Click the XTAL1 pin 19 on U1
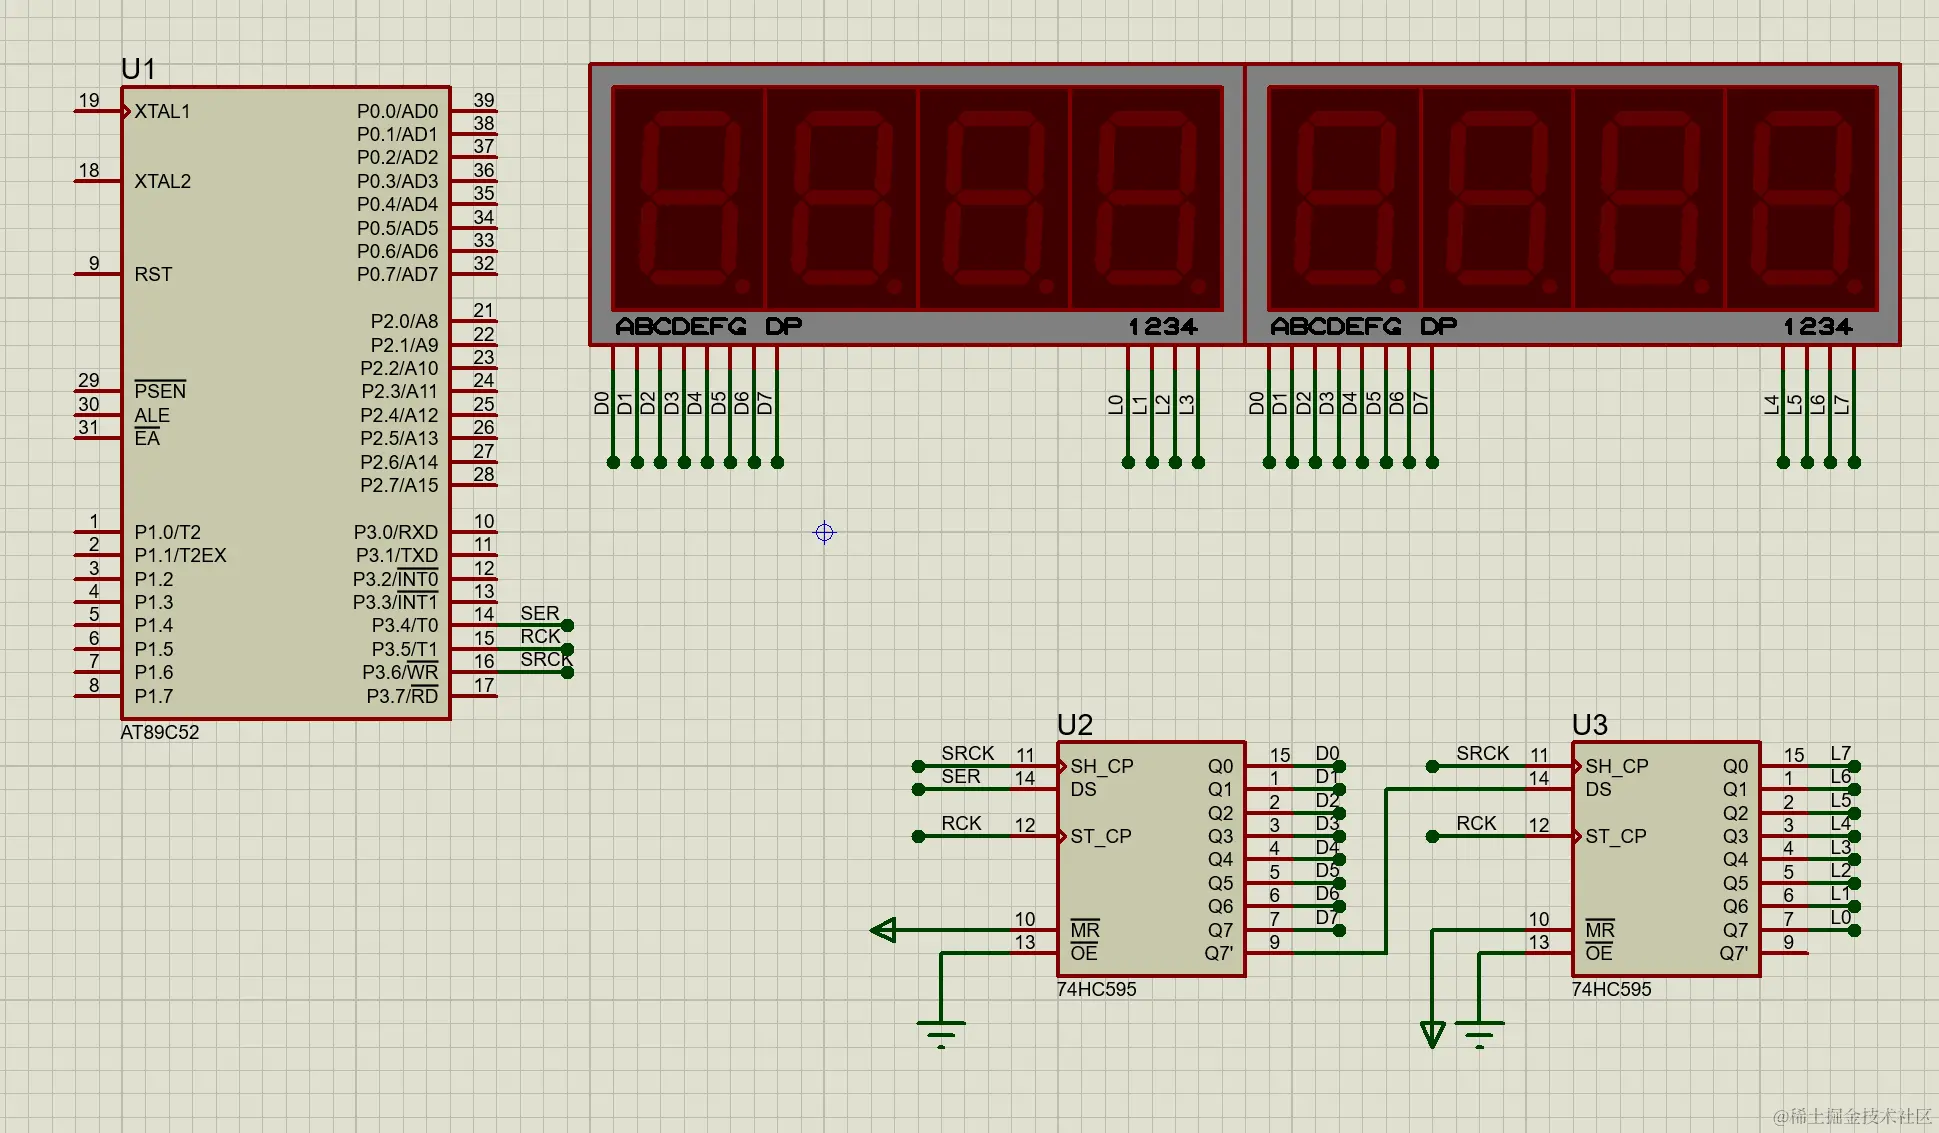This screenshot has height=1133, width=1939. point(98,111)
